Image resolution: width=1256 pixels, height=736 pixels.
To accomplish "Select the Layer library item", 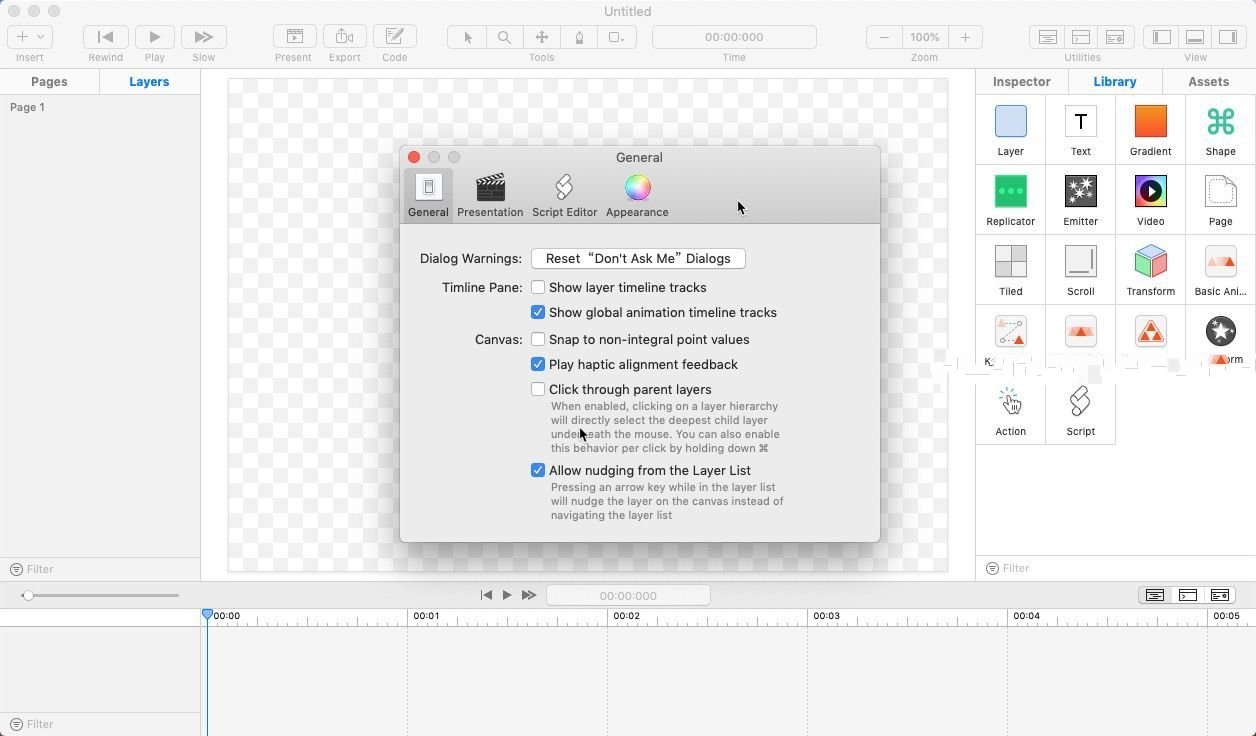I will 1010,130.
